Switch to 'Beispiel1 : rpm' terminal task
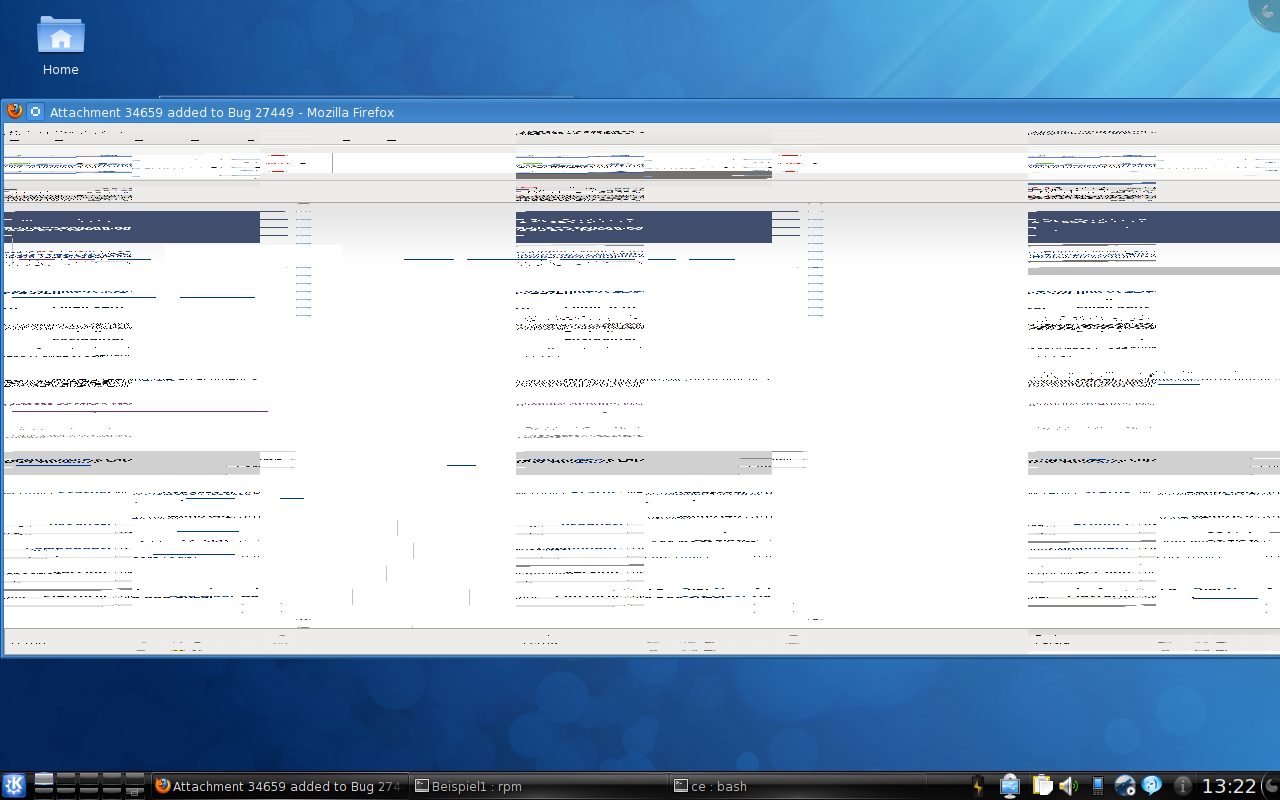Screen dimensions: 1280x800 coord(540,786)
